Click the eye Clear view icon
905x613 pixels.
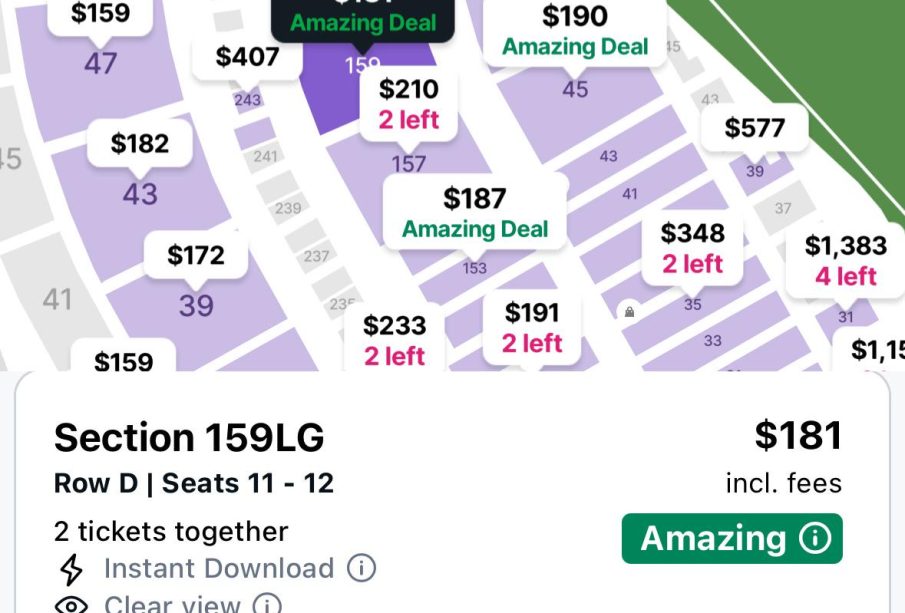(71, 605)
